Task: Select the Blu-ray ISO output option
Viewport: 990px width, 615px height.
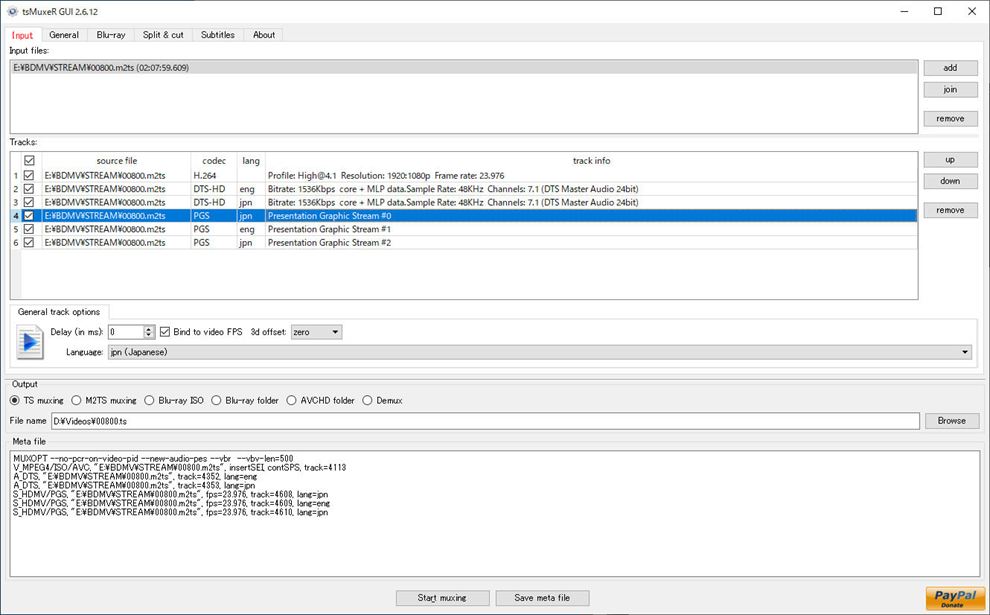Action: [149, 401]
